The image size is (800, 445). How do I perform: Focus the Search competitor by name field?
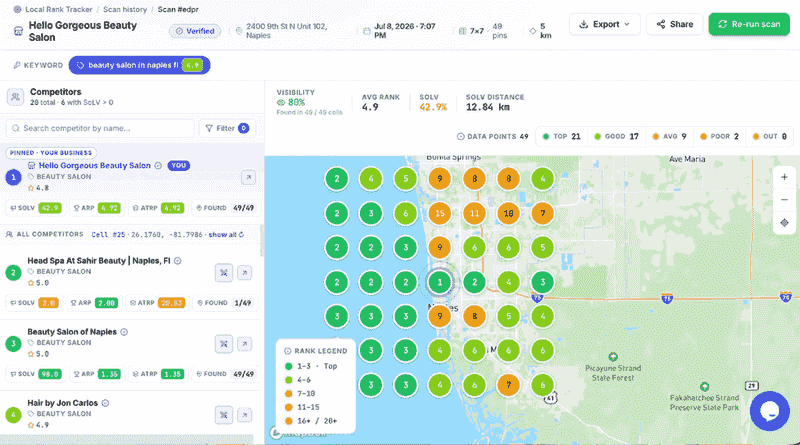pyautogui.click(x=100, y=128)
